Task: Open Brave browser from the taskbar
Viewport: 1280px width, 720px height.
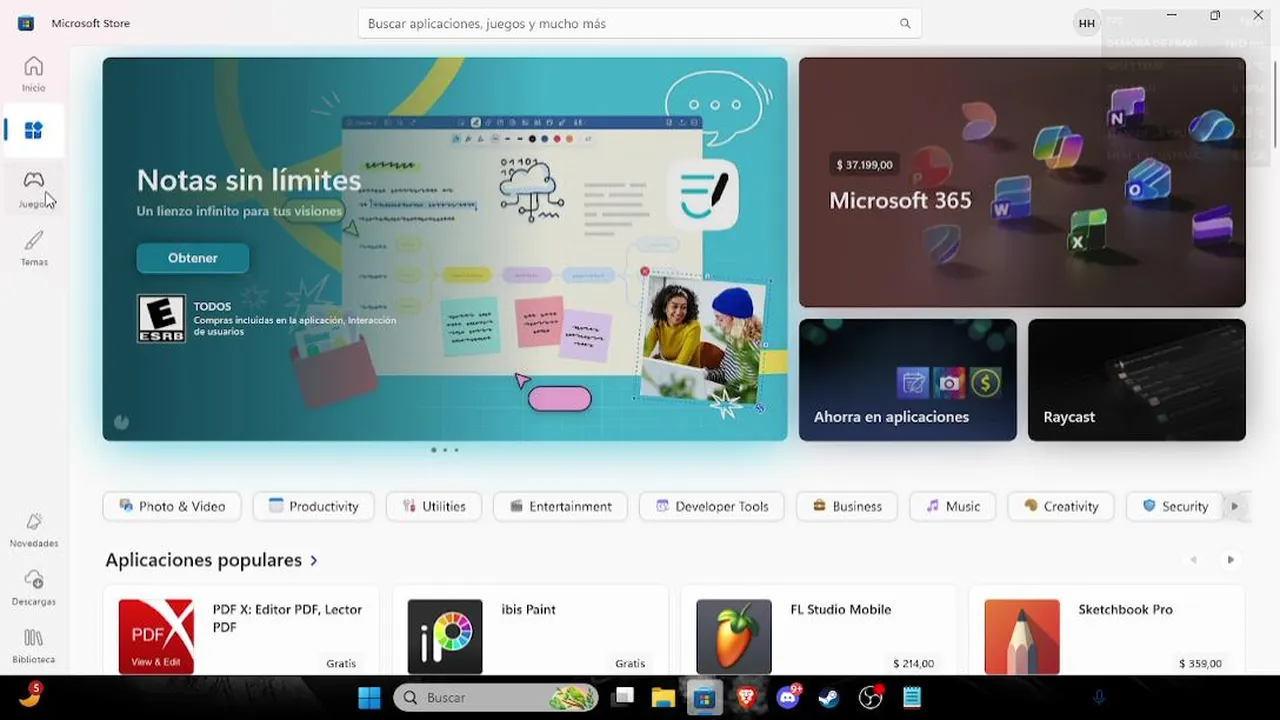Action: pos(746,697)
